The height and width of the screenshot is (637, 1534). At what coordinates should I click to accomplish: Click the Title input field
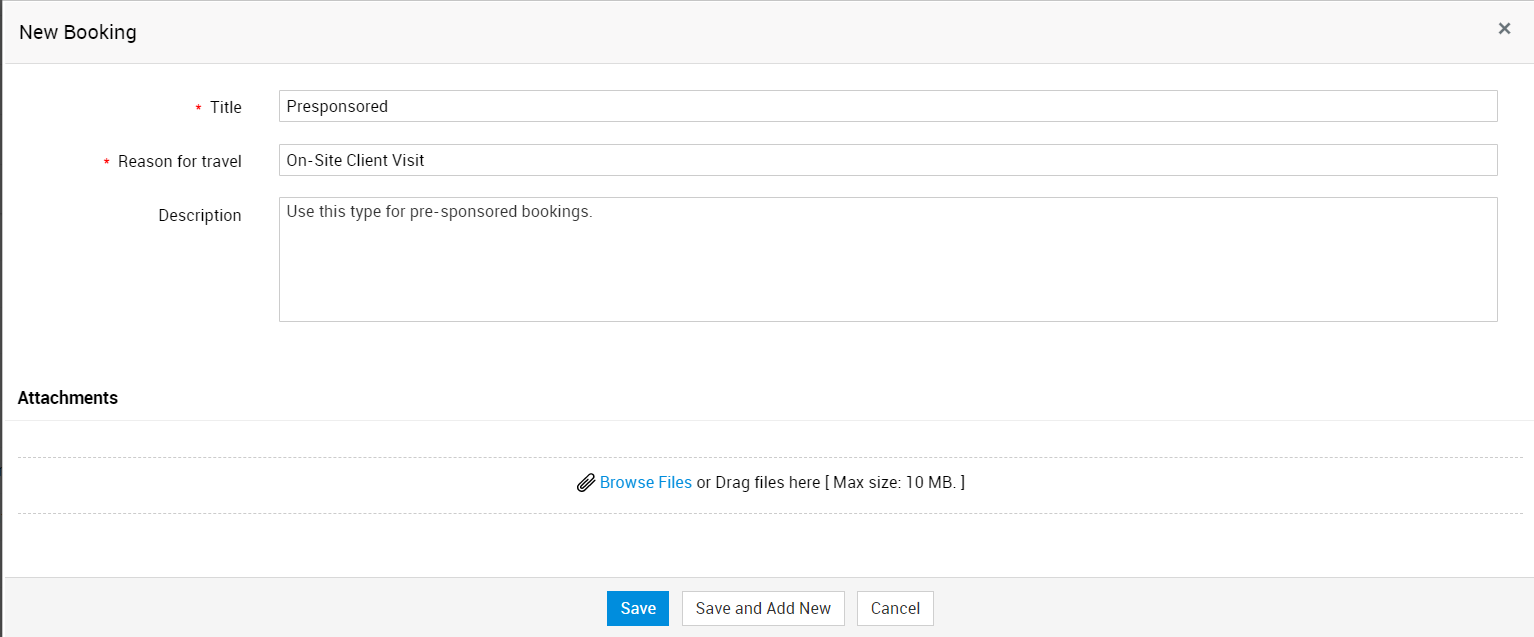coord(887,106)
